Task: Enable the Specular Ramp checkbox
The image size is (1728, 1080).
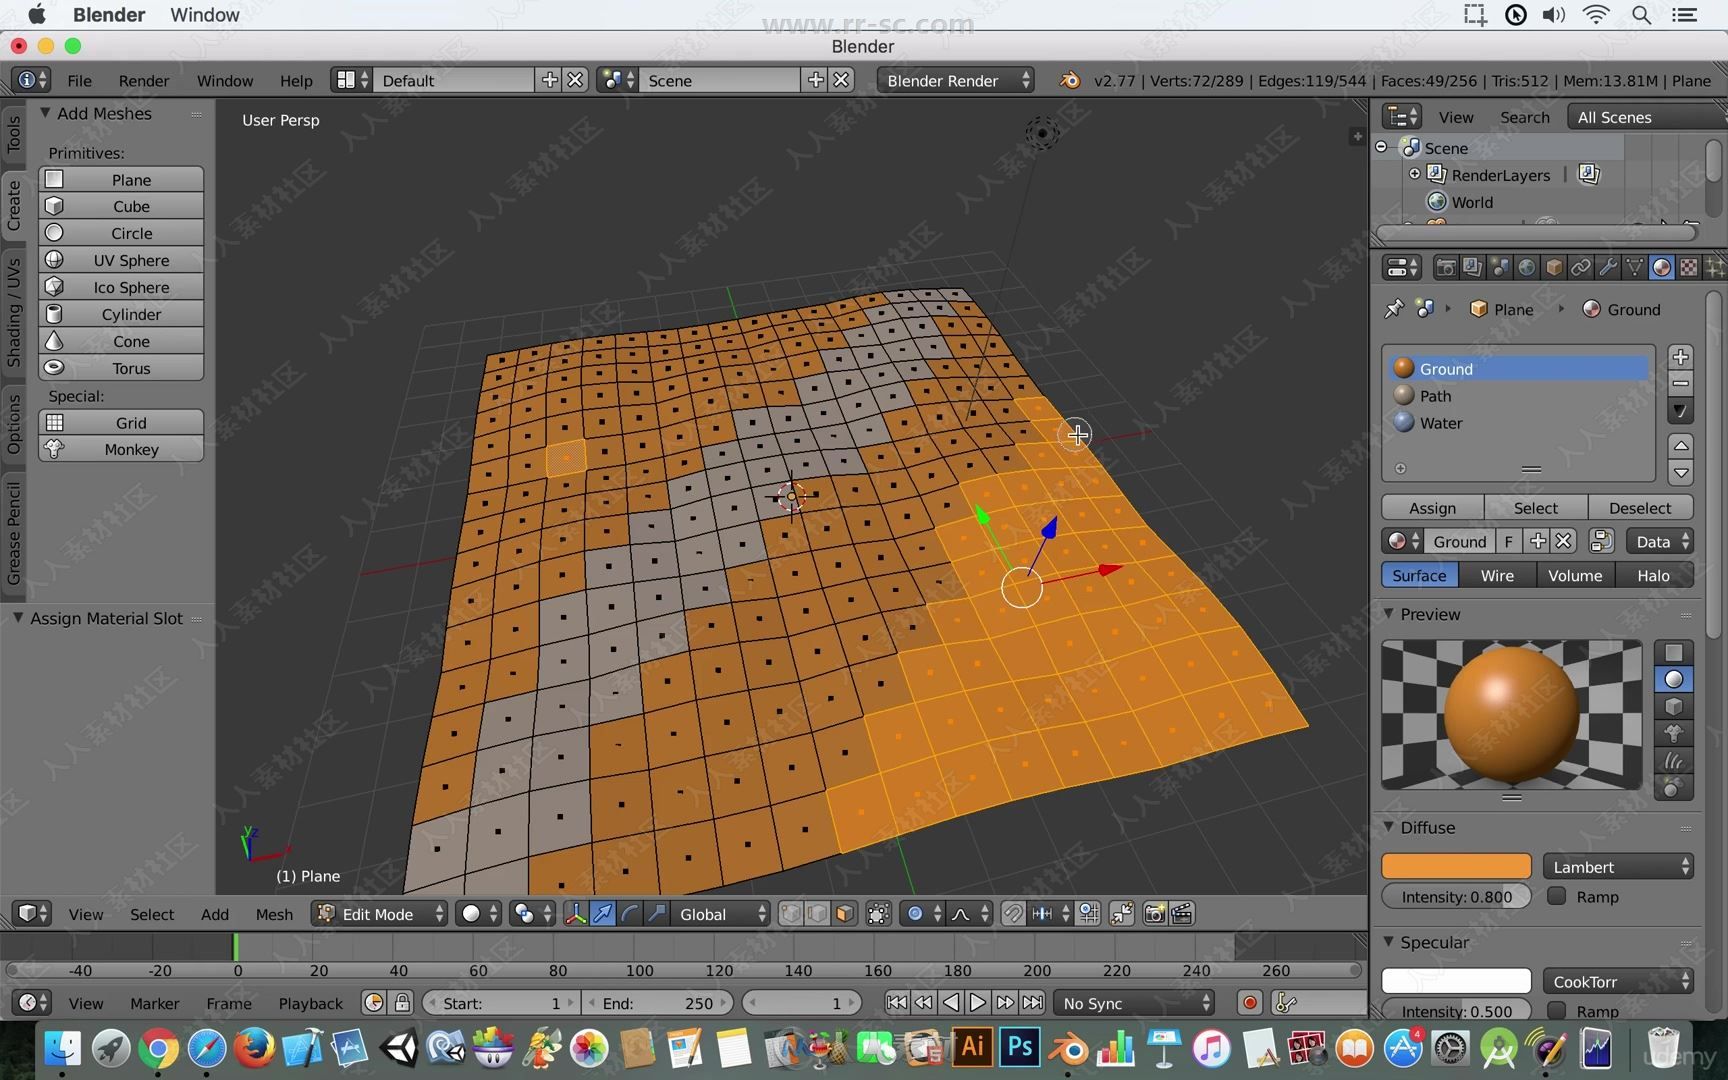Action: coord(1556,1010)
